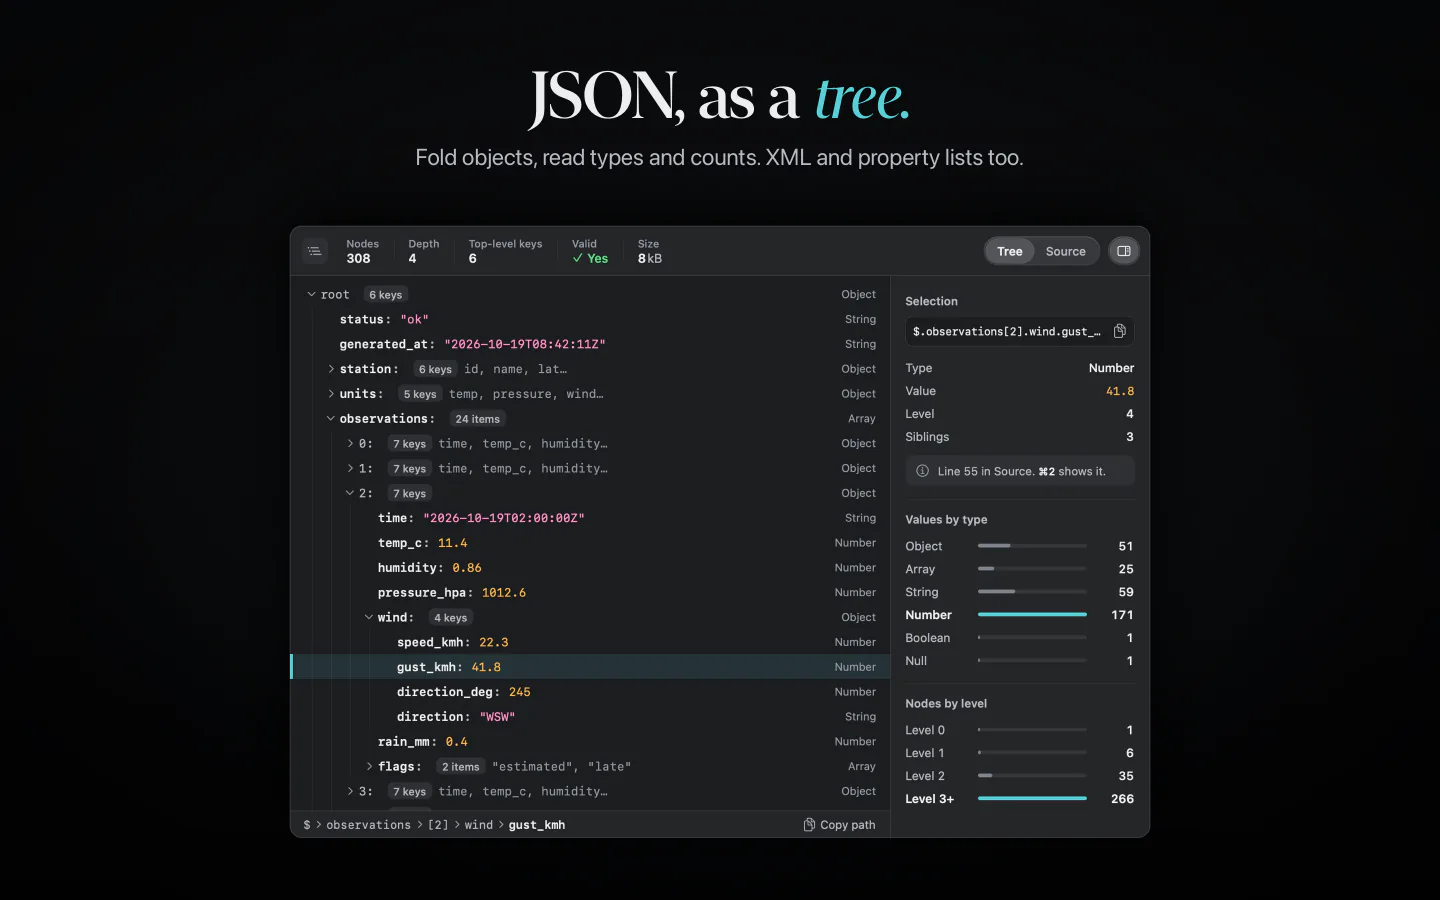Select the direction_deg 245 row
Screen dimensions: 1440x900
(590, 692)
